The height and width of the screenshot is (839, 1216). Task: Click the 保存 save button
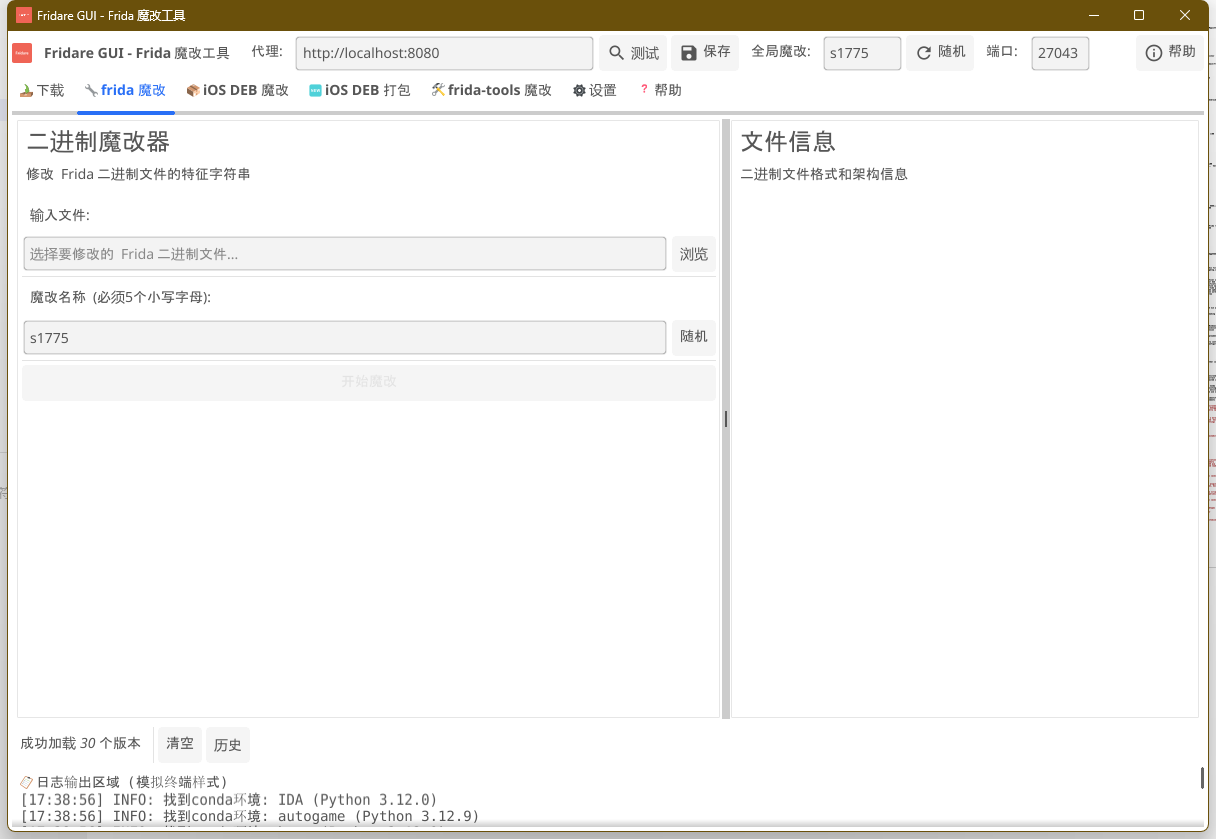[705, 53]
